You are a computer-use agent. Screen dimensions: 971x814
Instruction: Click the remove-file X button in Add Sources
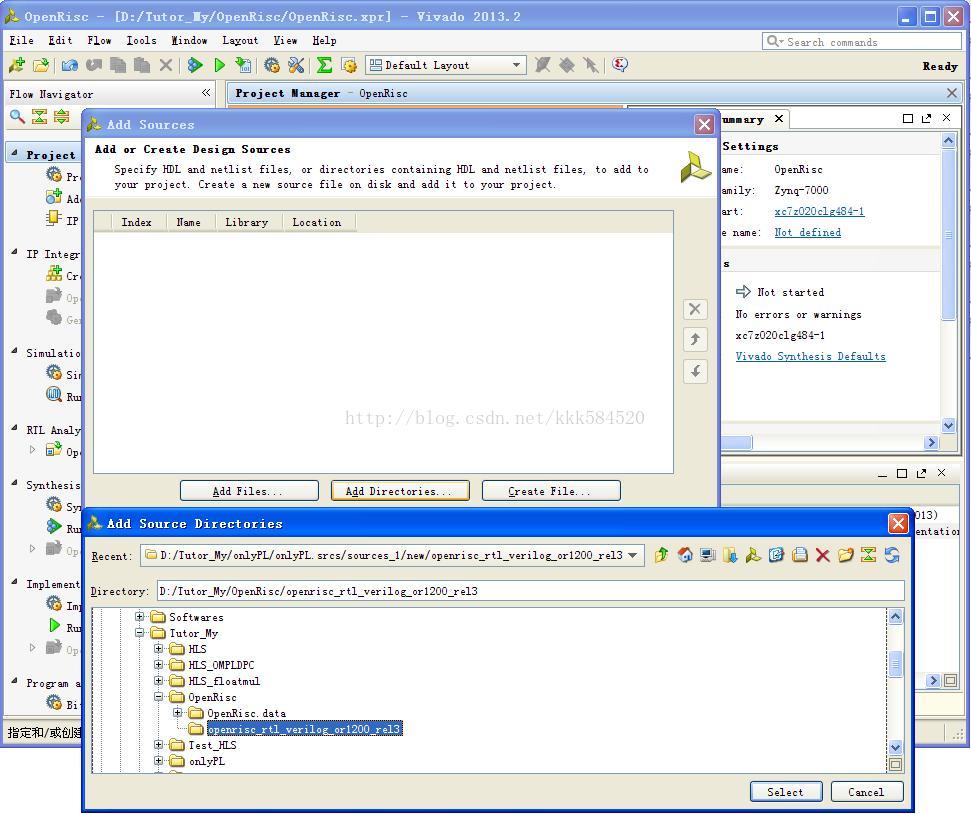[x=695, y=309]
